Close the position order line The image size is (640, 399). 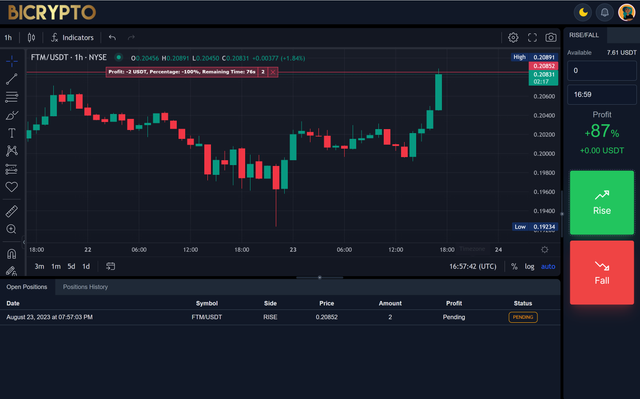tap(273, 72)
